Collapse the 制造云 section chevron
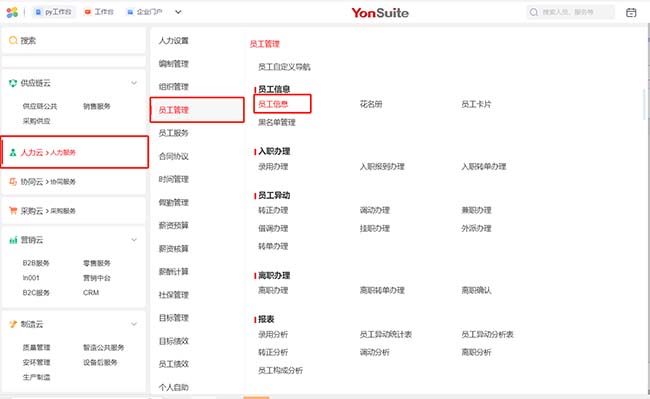650x399 pixels. pyautogui.click(x=134, y=324)
